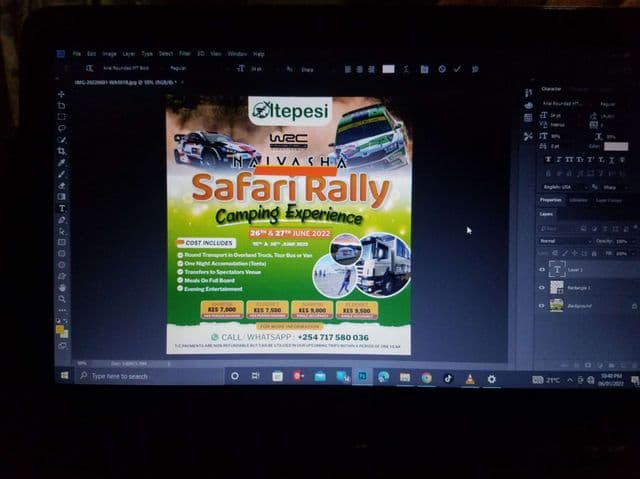Select the Horizontal Type tool
The height and width of the screenshot is (479, 640).
click(x=62, y=208)
